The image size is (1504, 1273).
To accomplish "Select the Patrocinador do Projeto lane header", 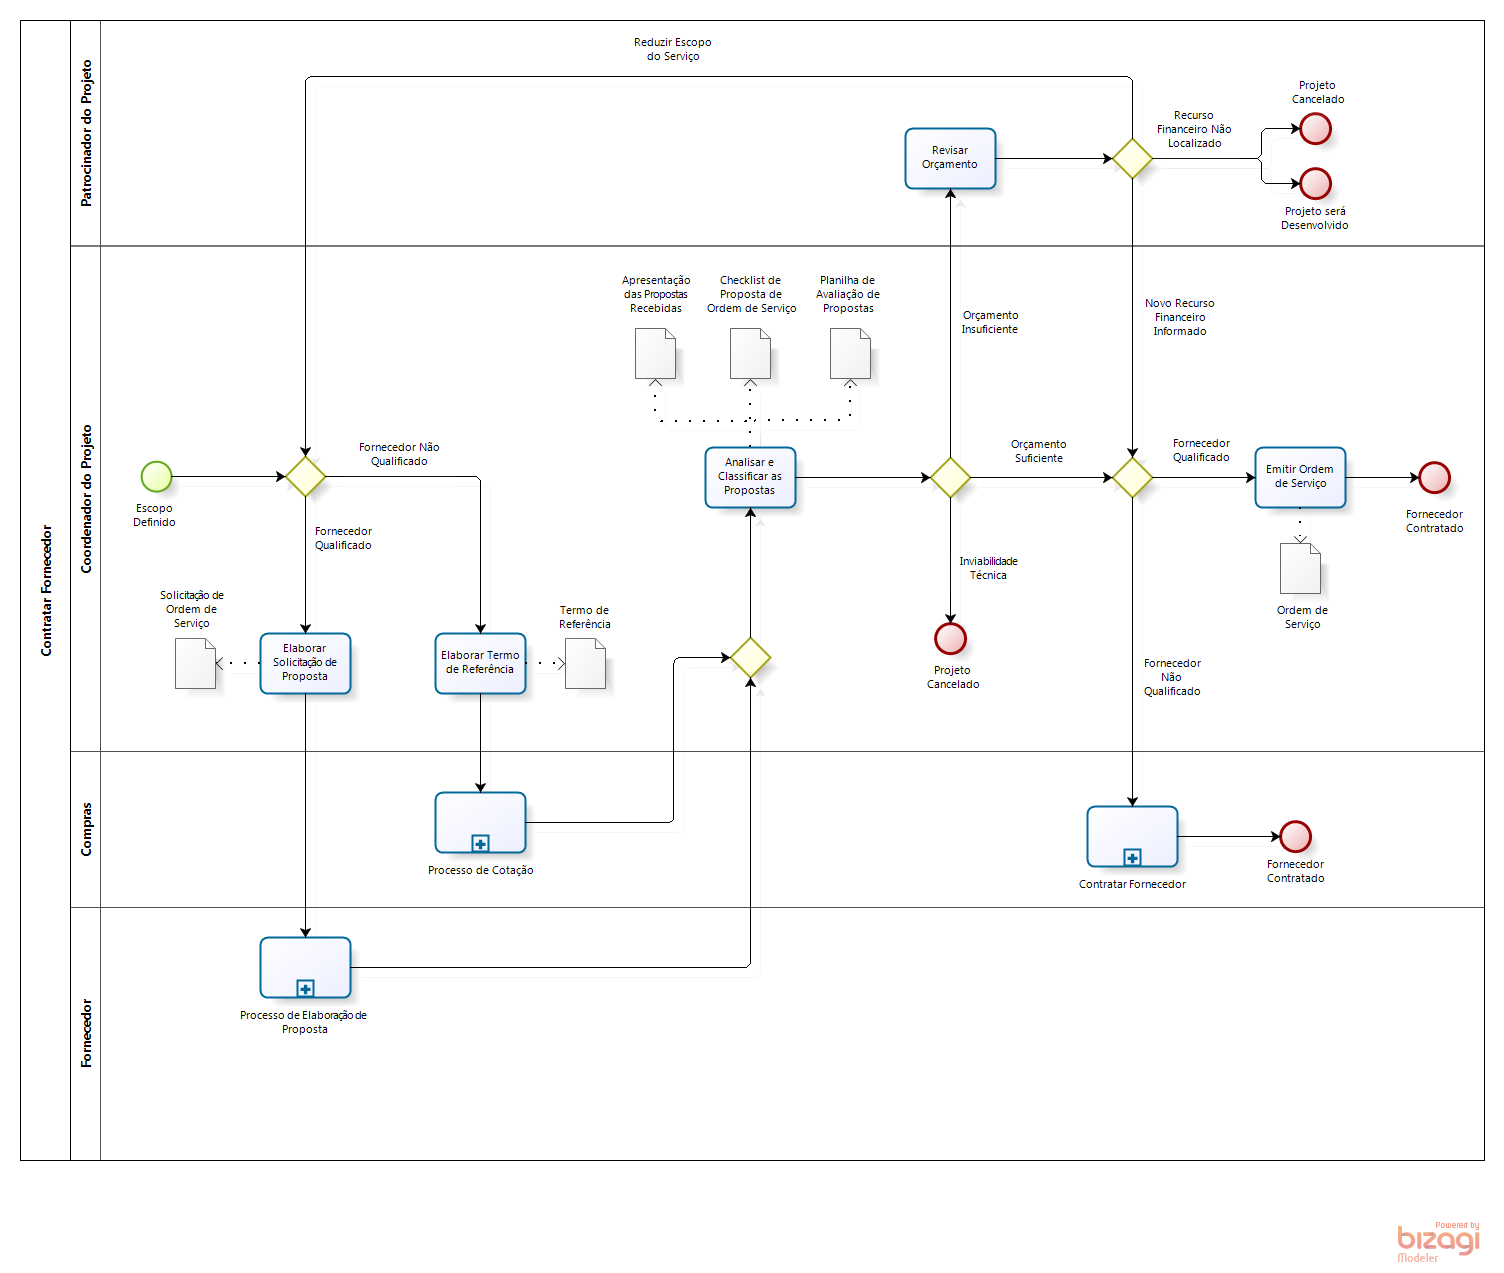I will [86, 133].
